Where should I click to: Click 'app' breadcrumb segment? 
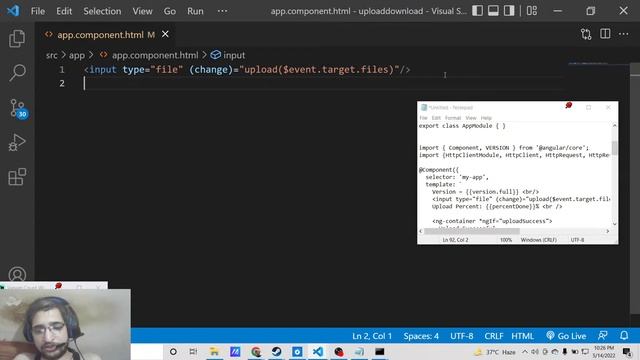[77, 55]
